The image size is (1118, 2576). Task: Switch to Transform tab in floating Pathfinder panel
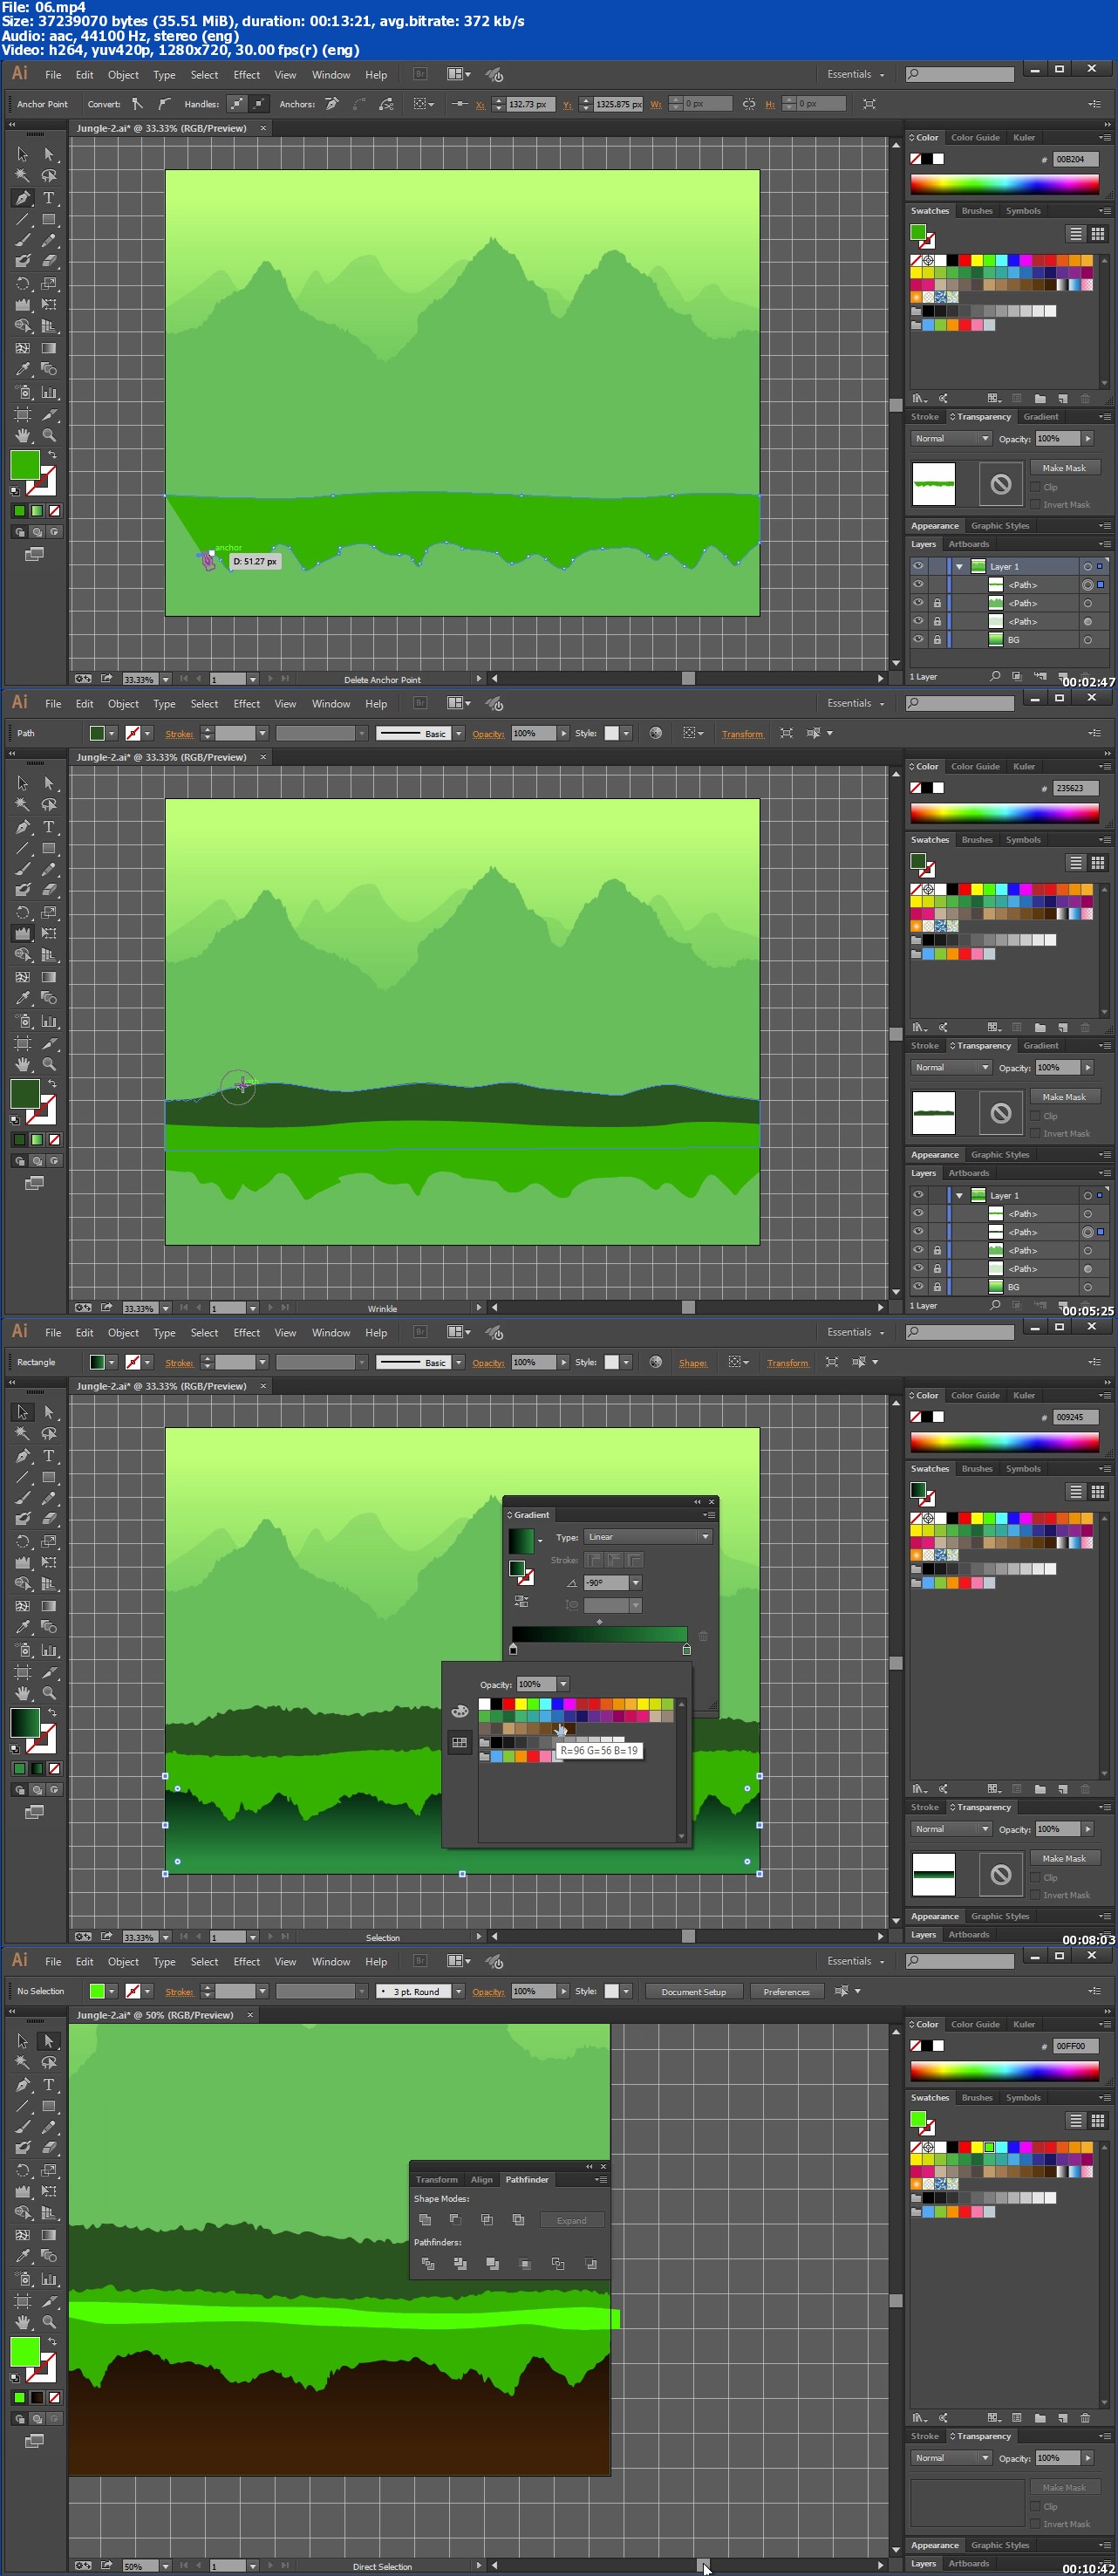pyautogui.click(x=436, y=2179)
